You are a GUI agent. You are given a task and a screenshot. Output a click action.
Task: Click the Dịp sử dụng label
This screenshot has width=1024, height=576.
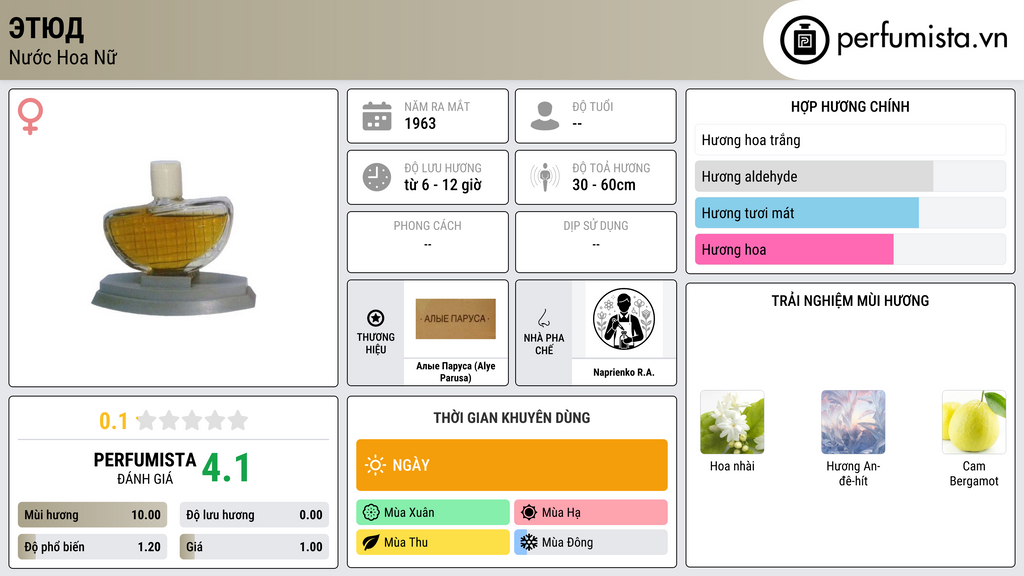coord(596,226)
